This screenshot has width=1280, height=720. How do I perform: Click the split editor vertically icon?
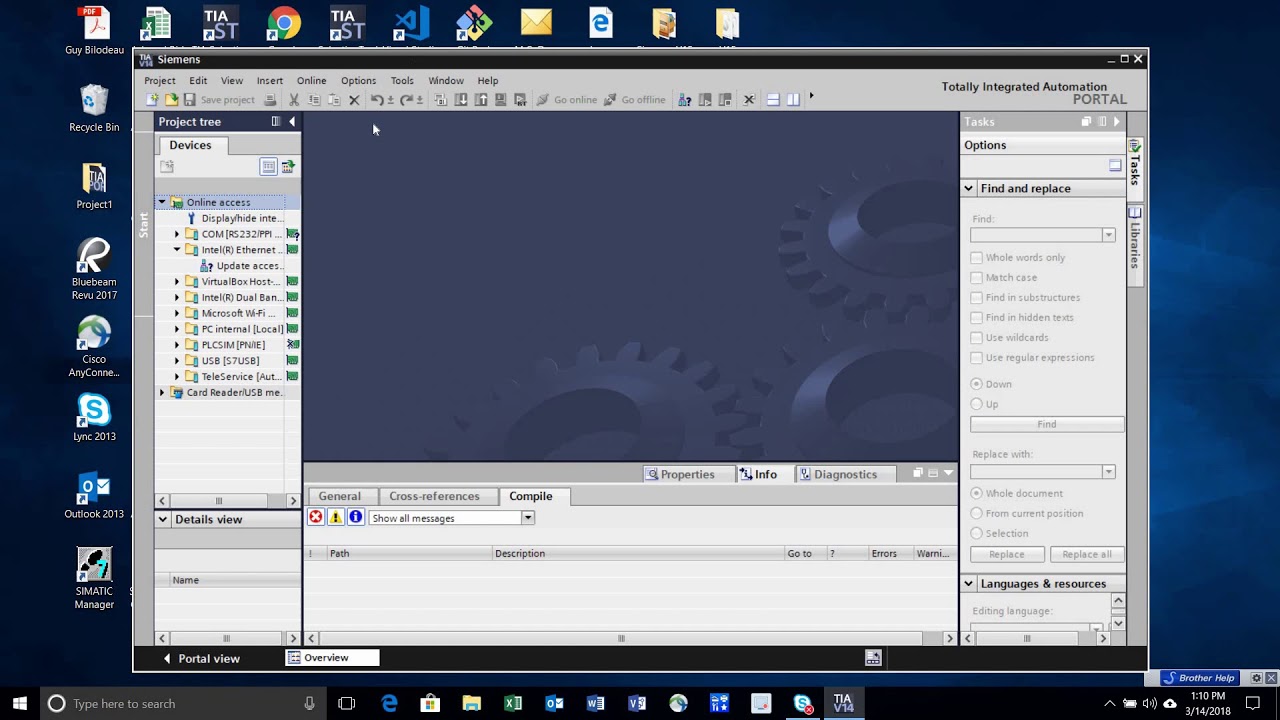(793, 100)
